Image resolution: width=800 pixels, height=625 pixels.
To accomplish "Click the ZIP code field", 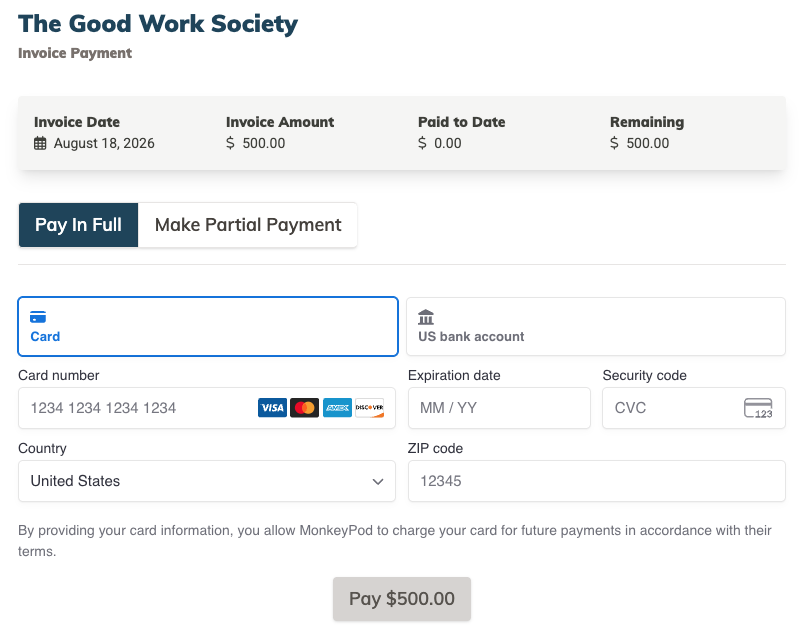I will 596,481.
